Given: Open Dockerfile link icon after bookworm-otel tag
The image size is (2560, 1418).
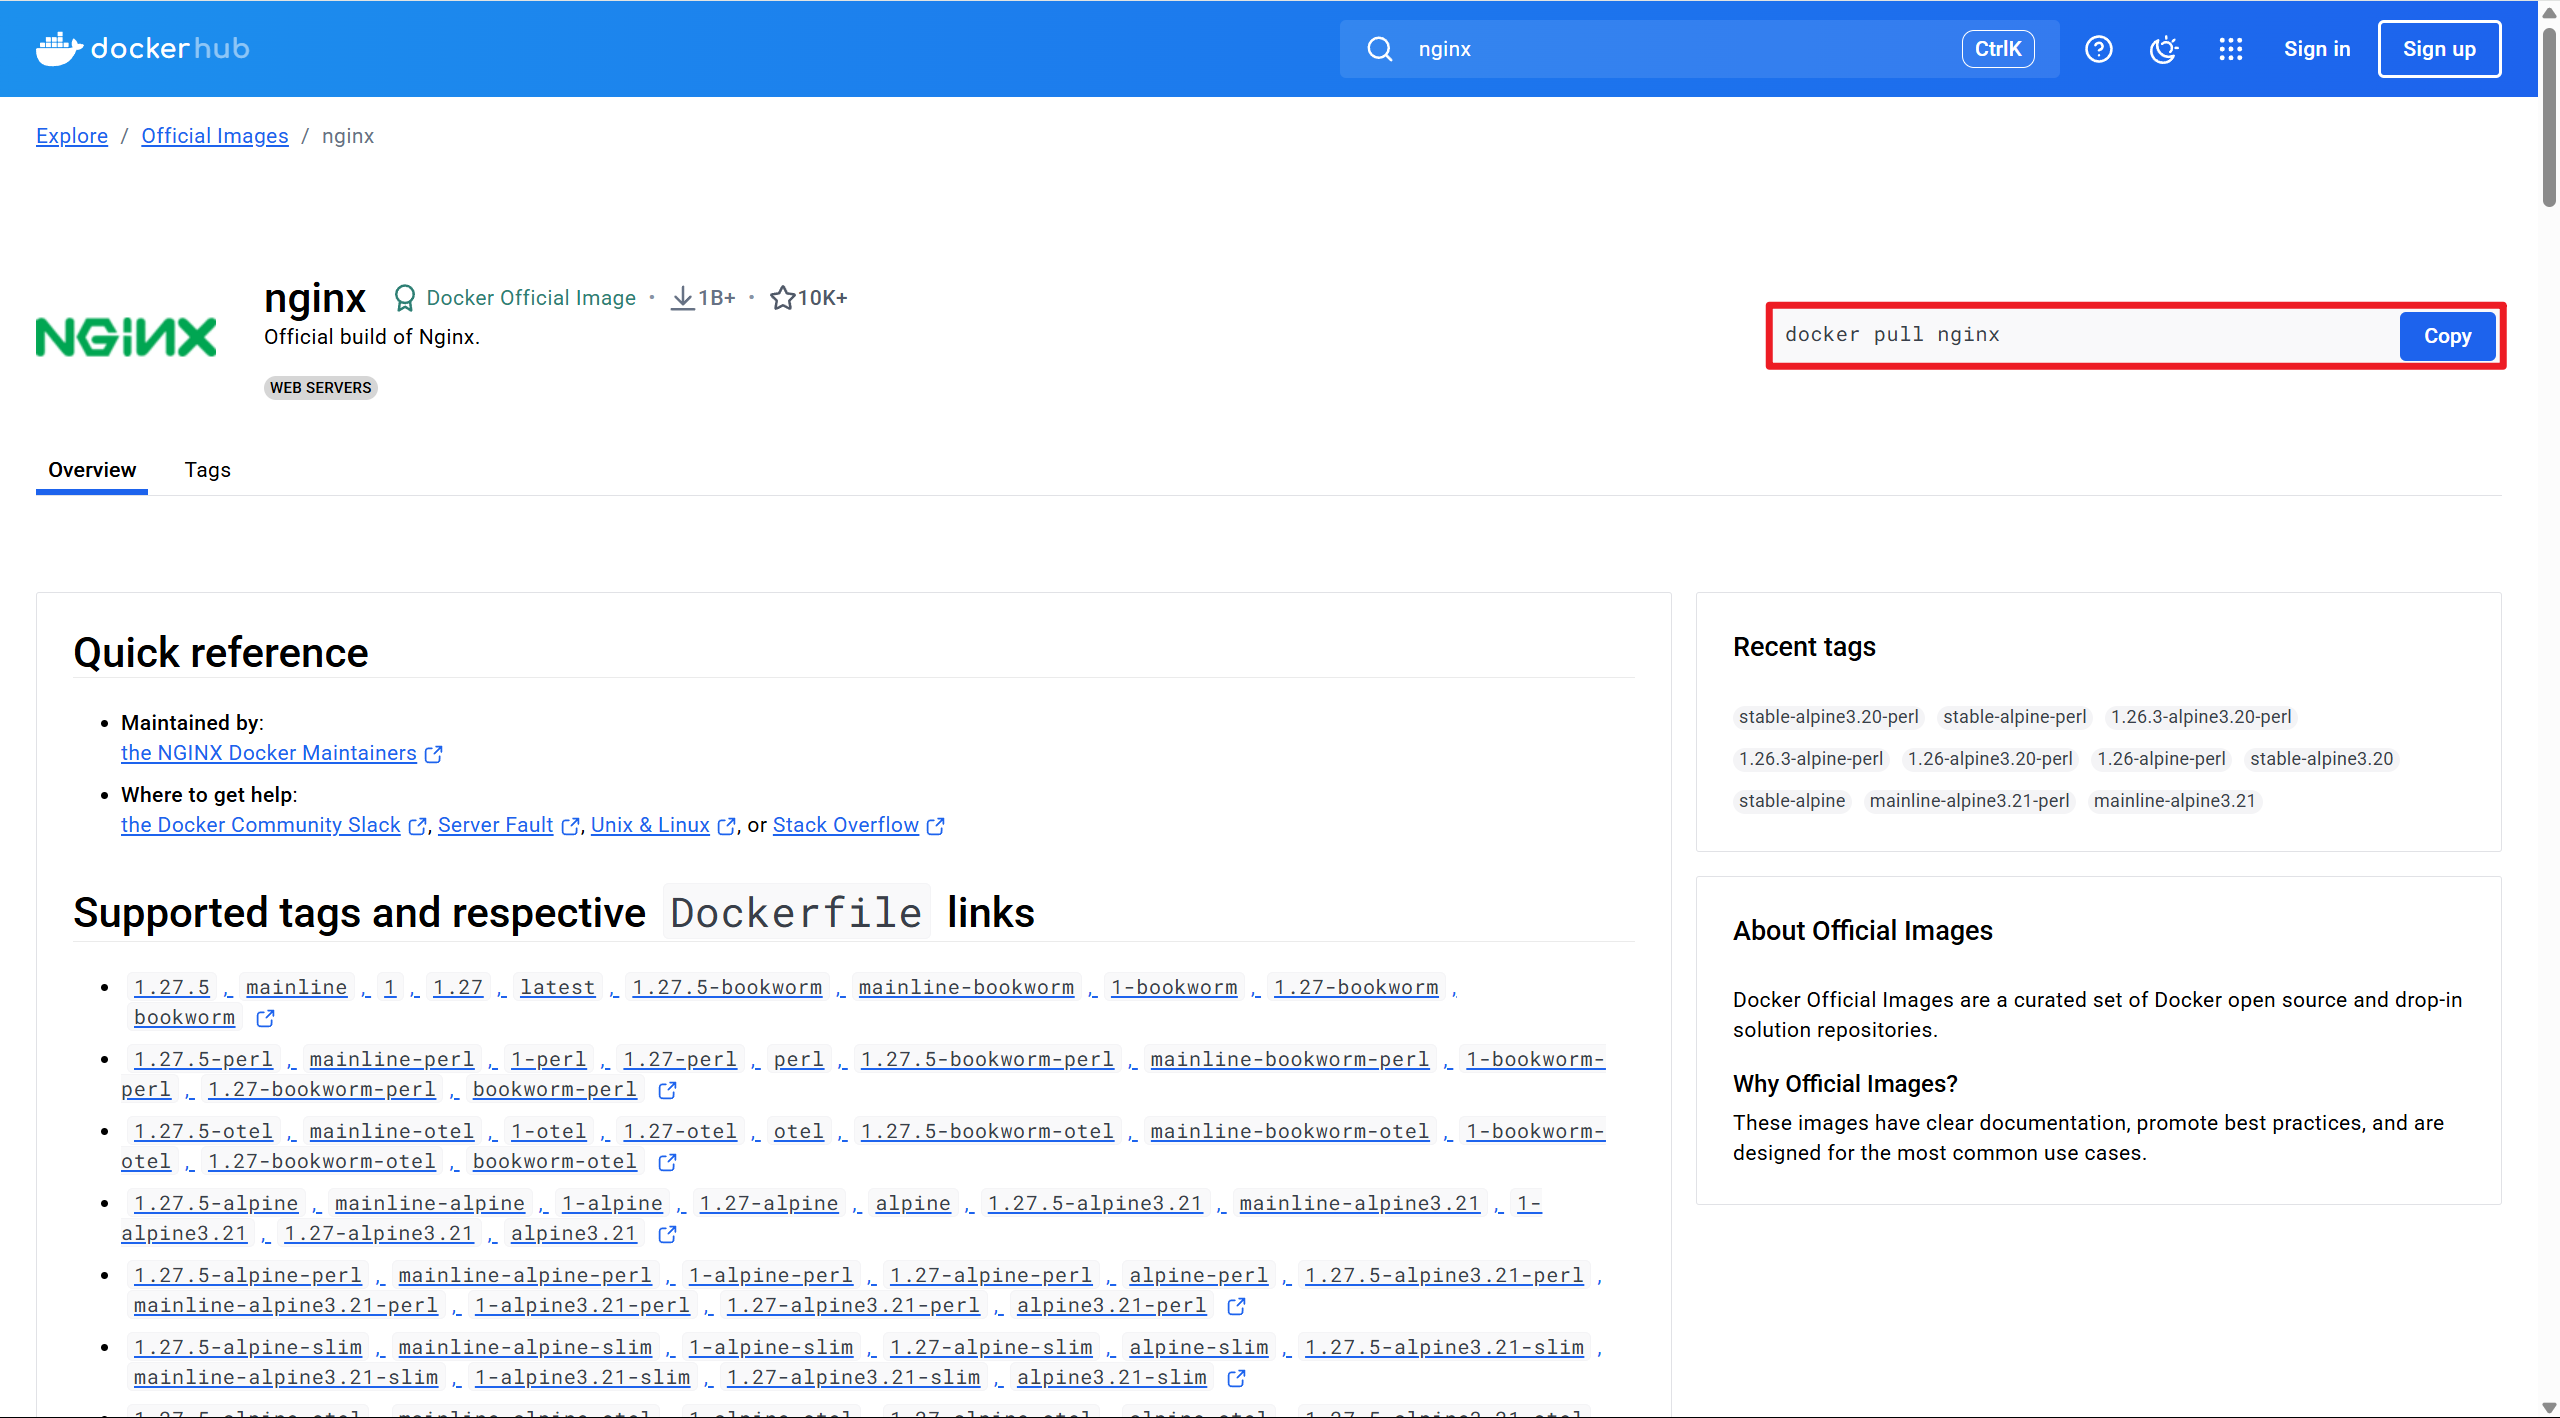Looking at the screenshot, I should coord(667,1162).
